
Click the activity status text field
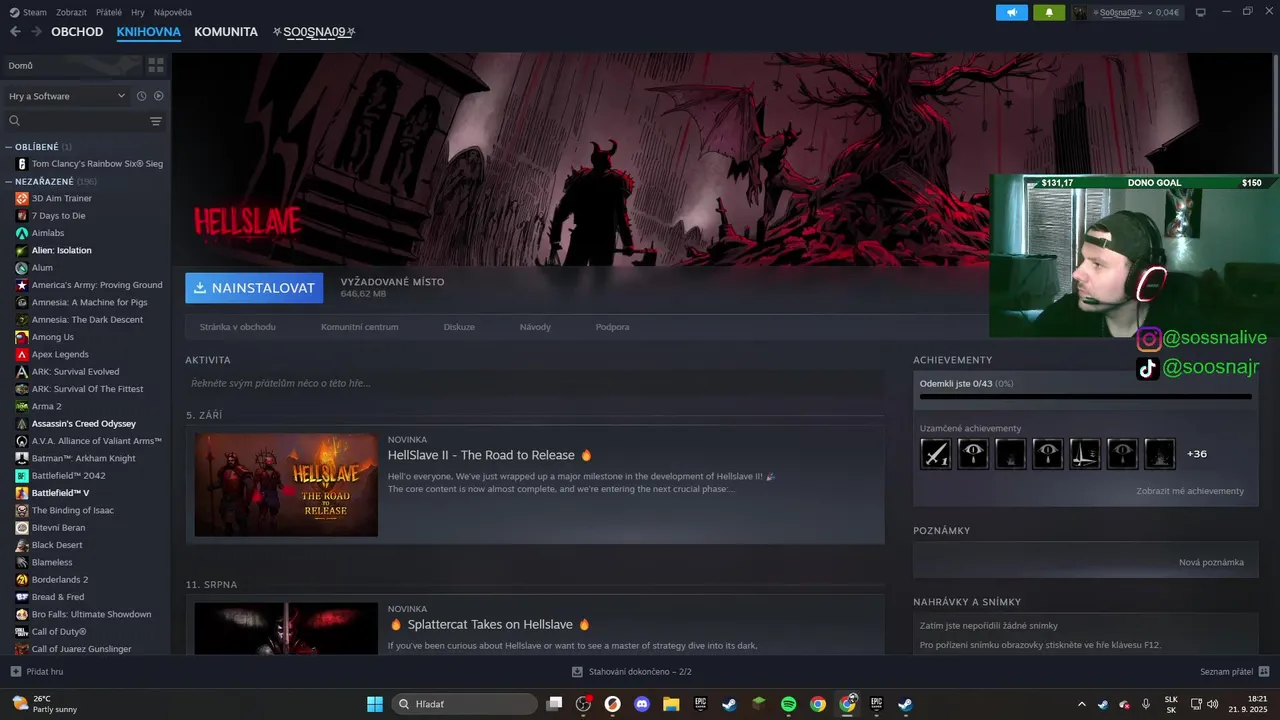coord(534,383)
